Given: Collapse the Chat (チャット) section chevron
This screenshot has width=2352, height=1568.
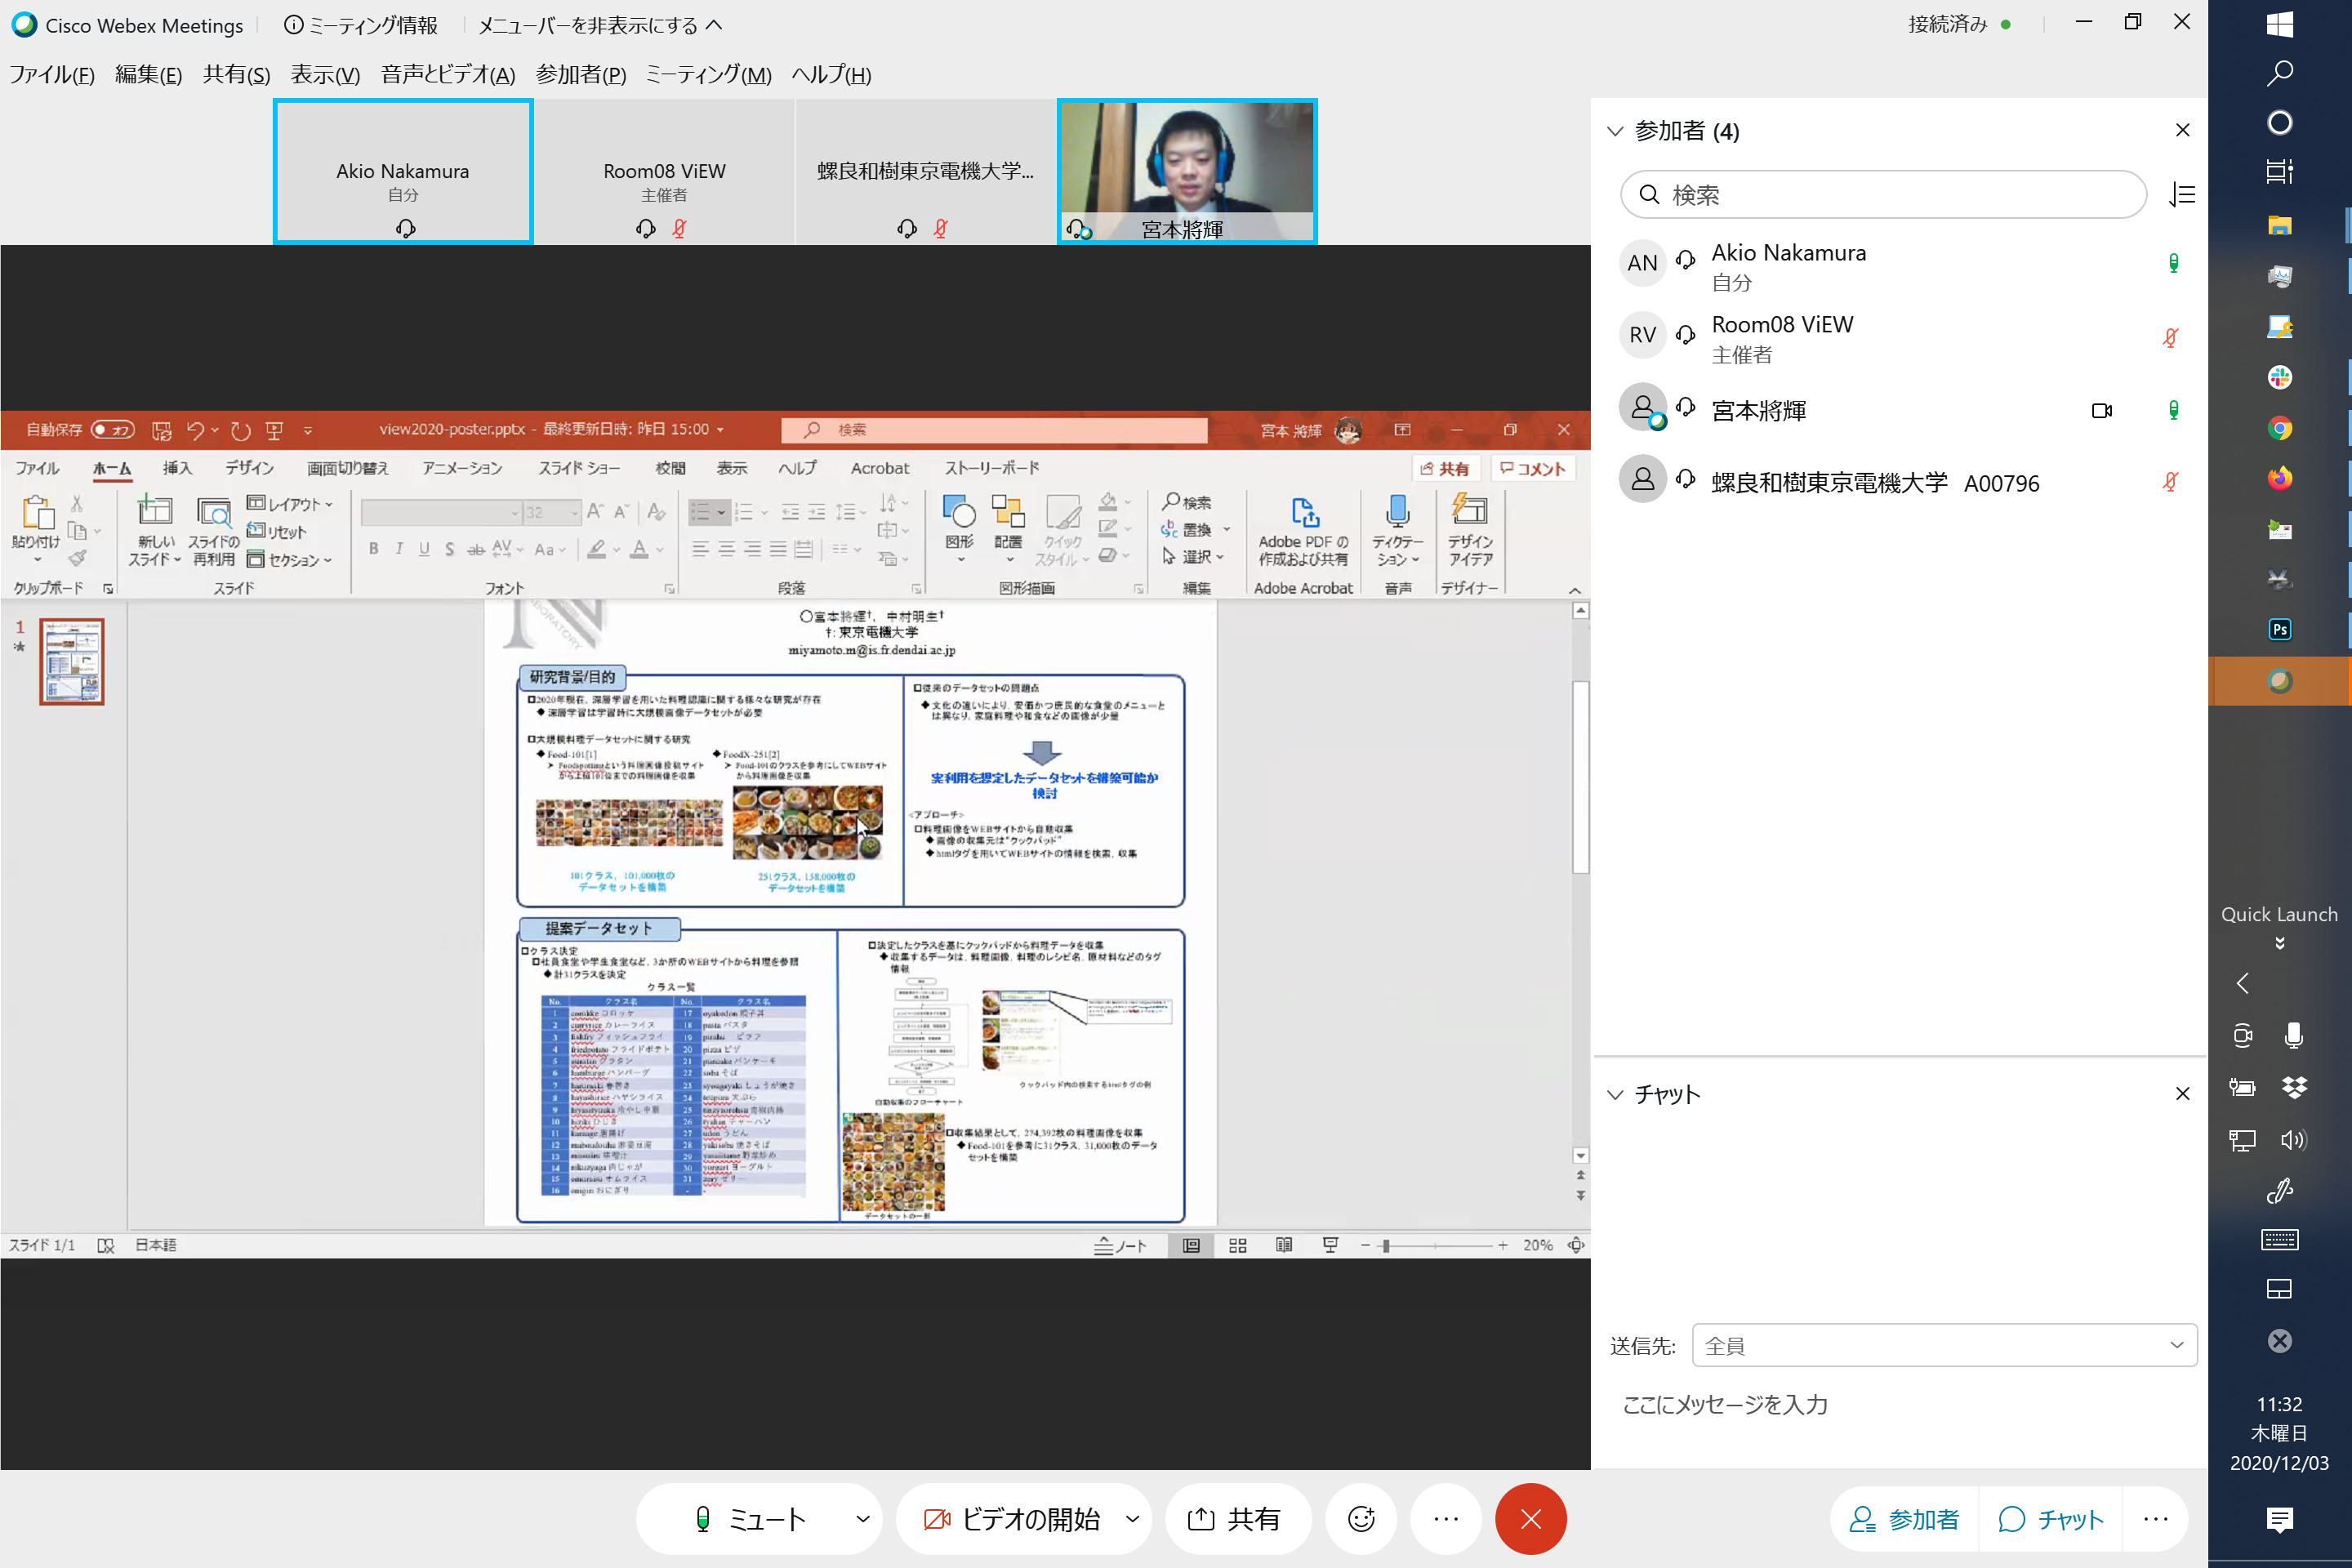Looking at the screenshot, I should pos(1615,1094).
